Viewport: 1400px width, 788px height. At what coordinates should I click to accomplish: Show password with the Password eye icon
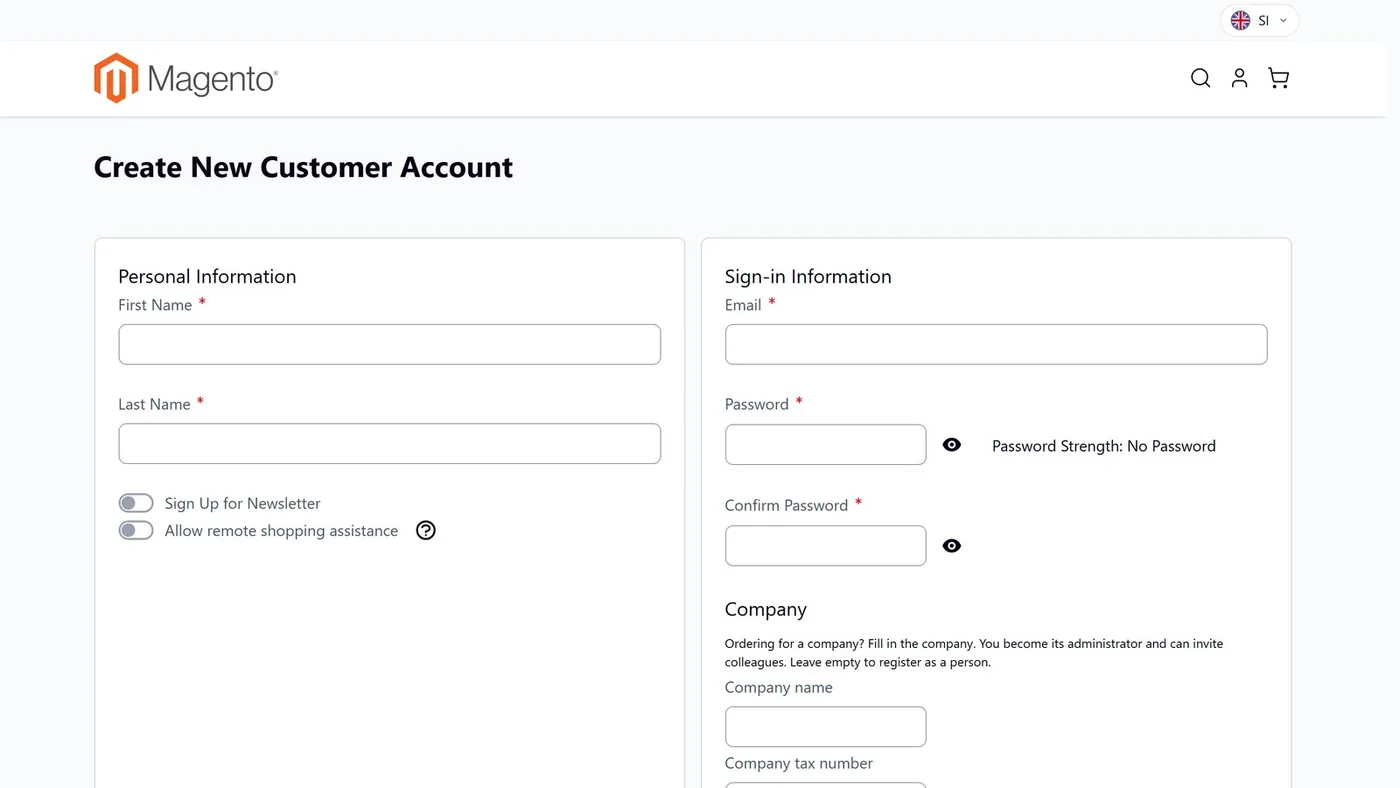pyautogui.click(x=952, y=445)
